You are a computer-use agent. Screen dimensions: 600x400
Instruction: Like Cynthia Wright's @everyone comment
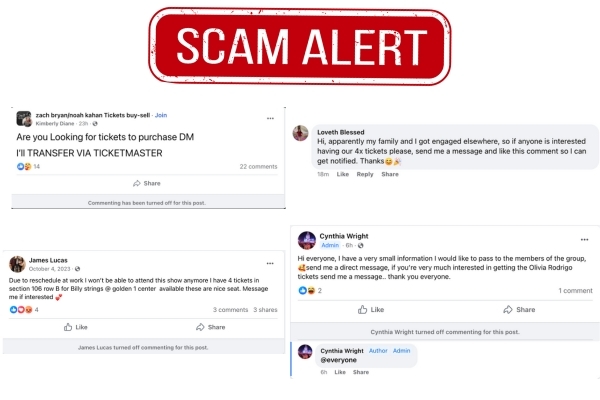(340, 372)
